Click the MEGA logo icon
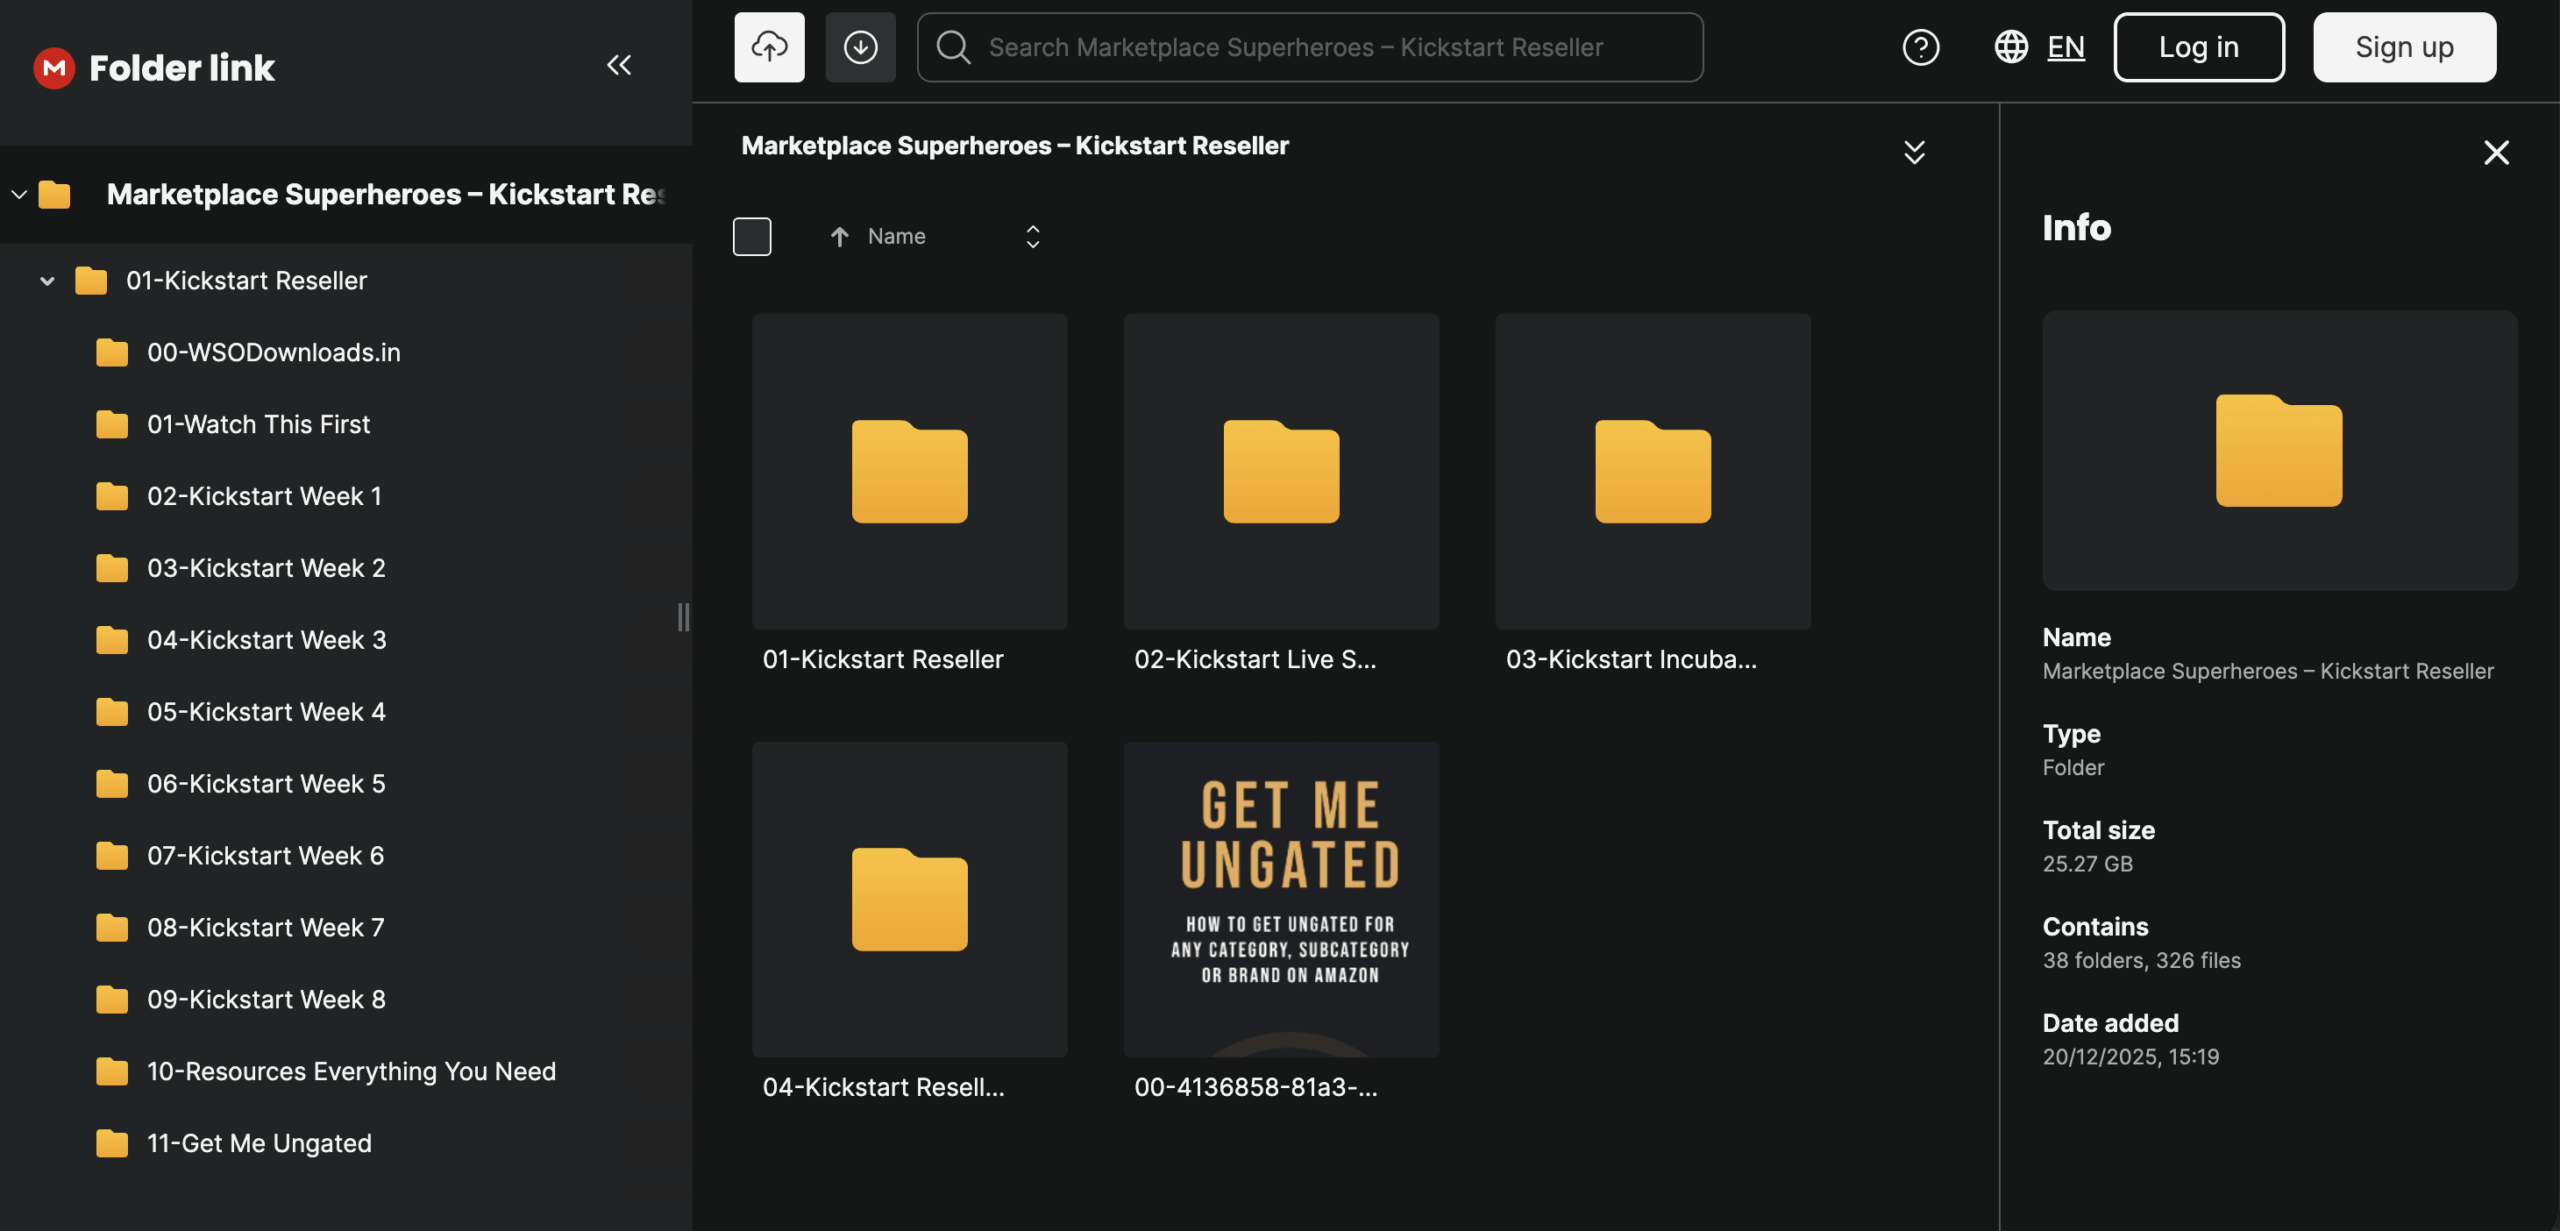The width and height of the screenshot is (2560, 1231). (54, 67)
